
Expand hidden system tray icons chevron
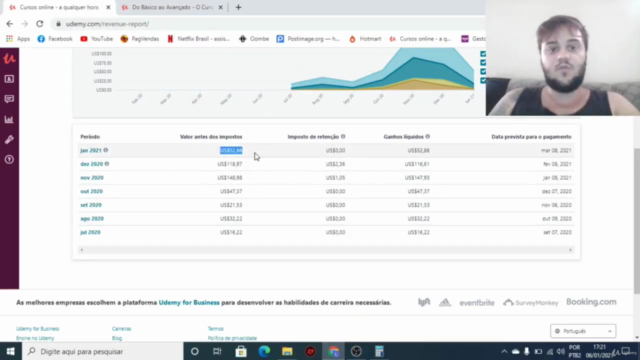504,351
